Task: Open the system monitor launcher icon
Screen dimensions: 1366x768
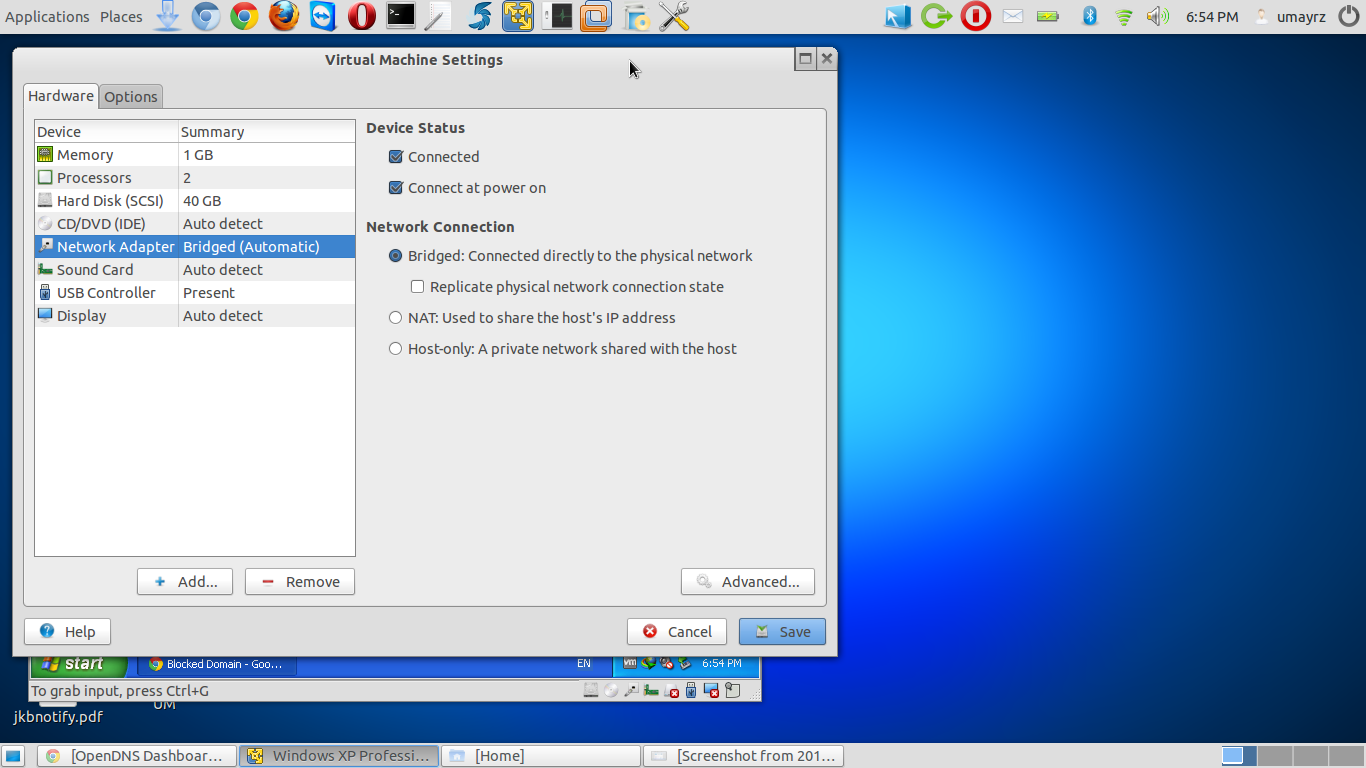Action: point(557,16)
